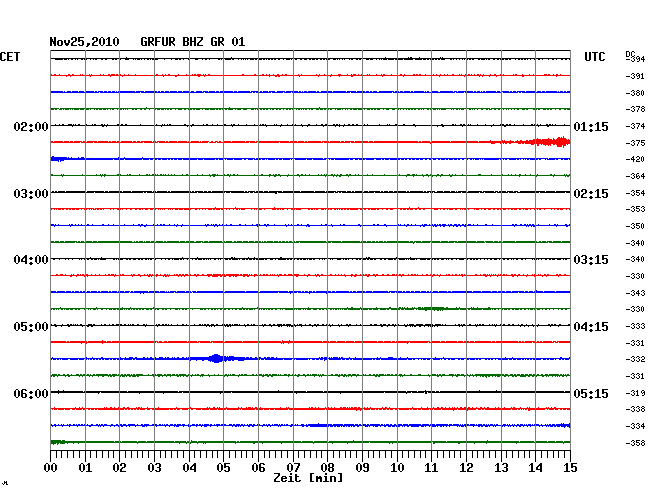
Task: Select the 05:00 CET time label
Action: [31, 327]
